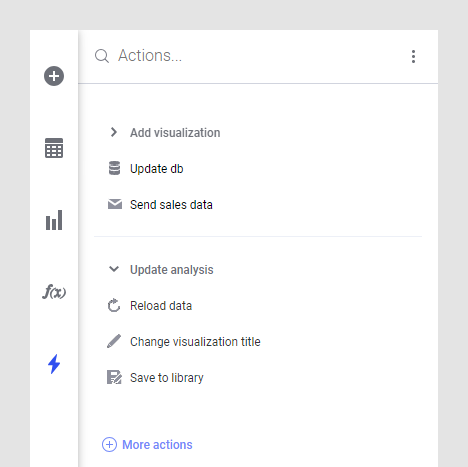Open the three-dot overflow menu
Image resolution: width=468 pixels, height=467 pixels.
(413, 56)
